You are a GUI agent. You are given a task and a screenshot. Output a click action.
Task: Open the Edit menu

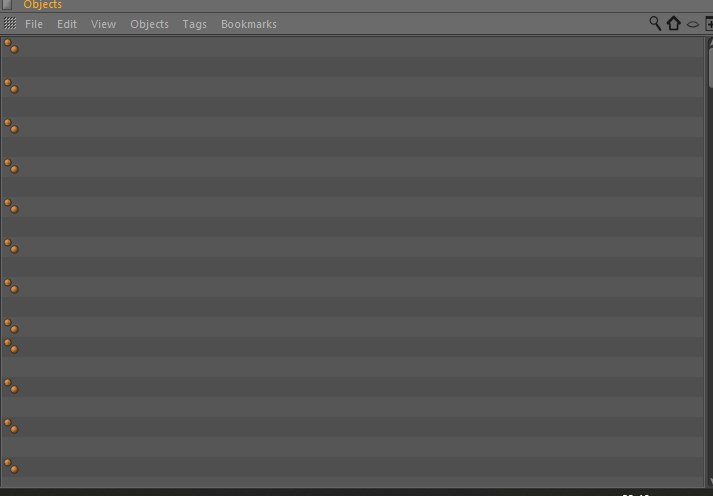click(67, 24)
